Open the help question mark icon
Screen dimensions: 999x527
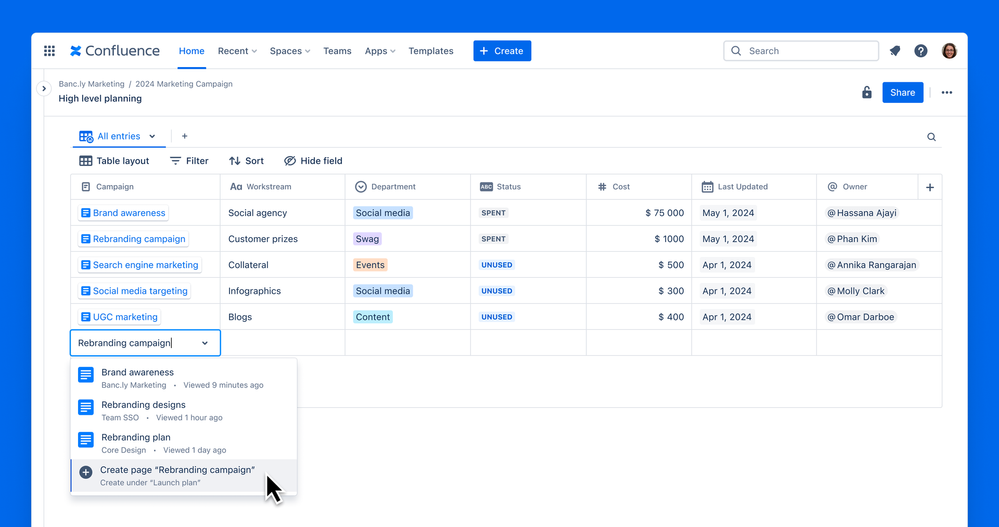[x=921, y=51]
